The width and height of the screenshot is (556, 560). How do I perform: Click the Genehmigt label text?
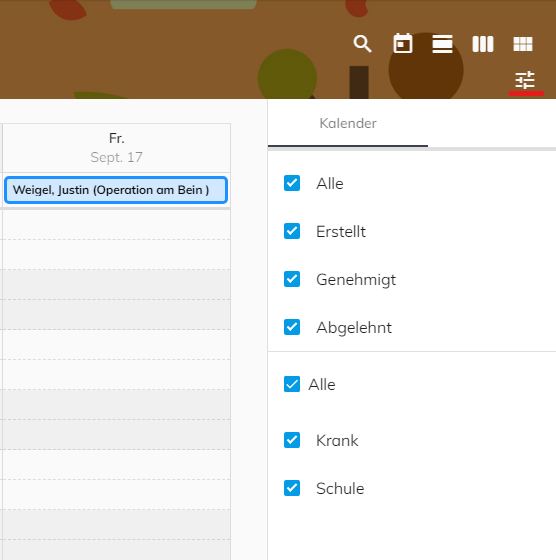point(356,280)
